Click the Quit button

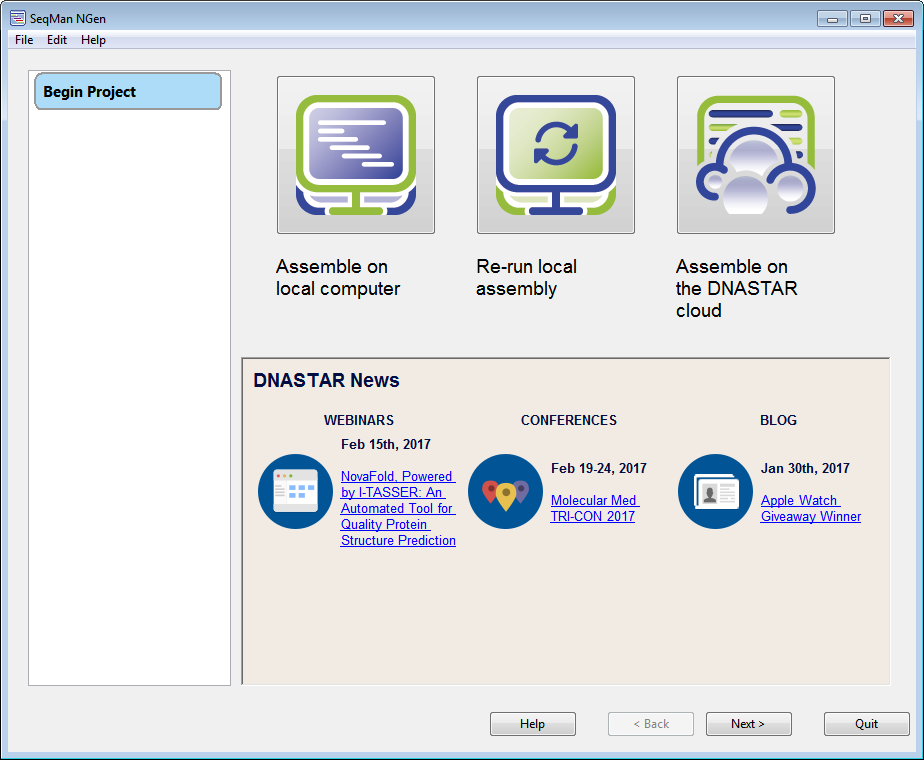coord(866,724)
